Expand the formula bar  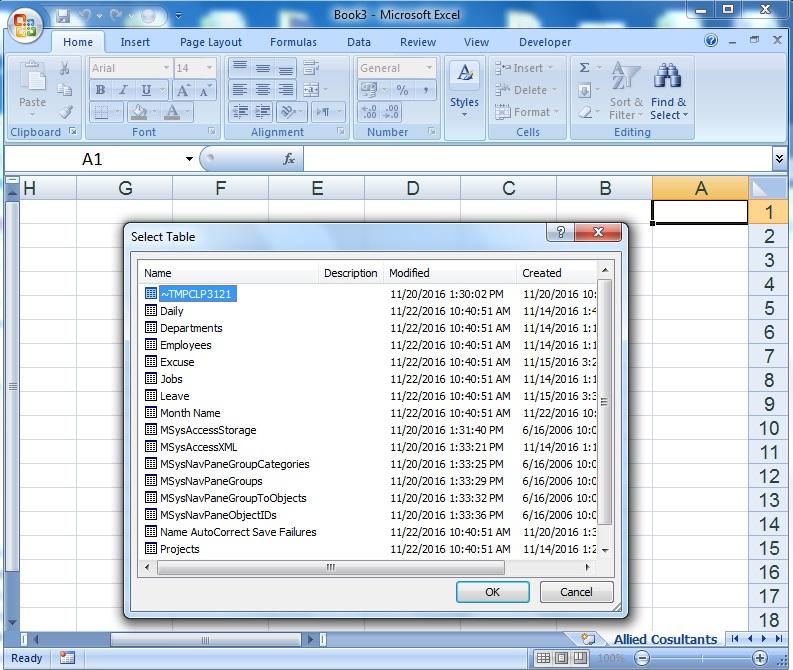(x=779, y=159)
